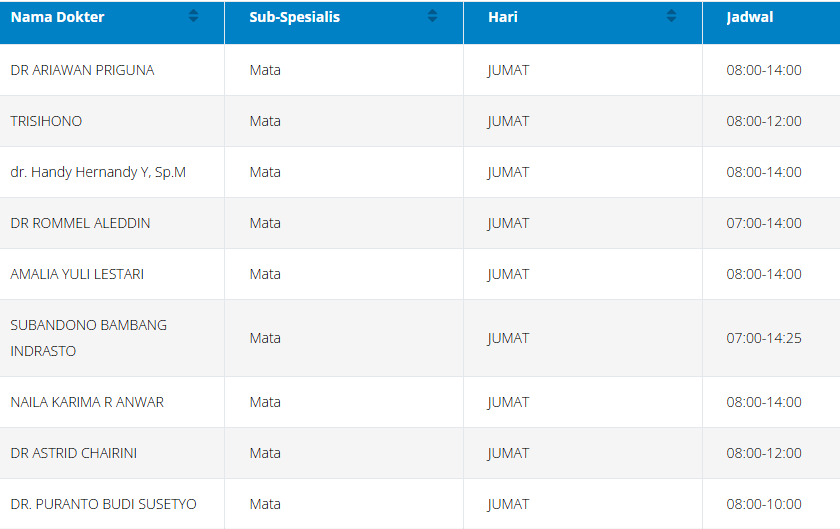Image resolution: width=840 pixels, height=529 pixels.
Task: Click the 07:00-14:00 schedule of Rommel
Action: click(x=764, y=223)
